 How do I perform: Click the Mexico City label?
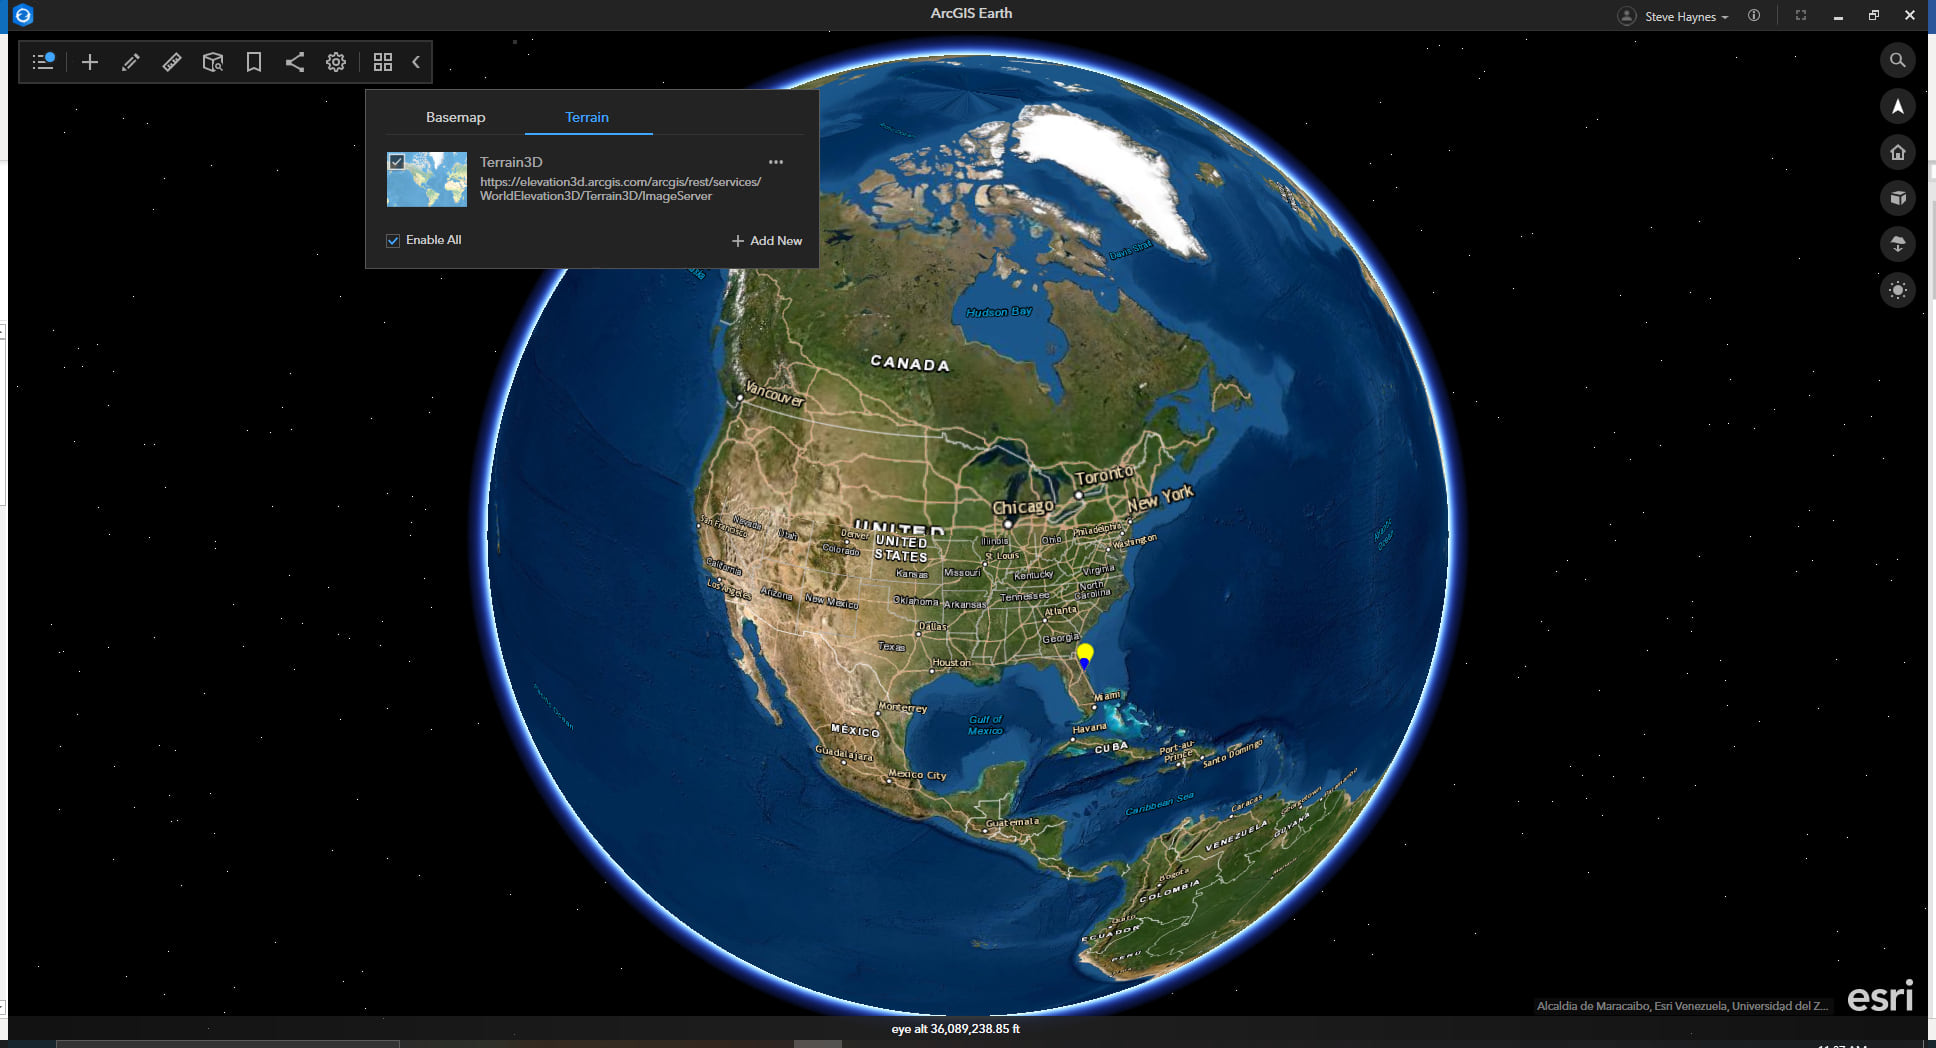coord(917,775)
